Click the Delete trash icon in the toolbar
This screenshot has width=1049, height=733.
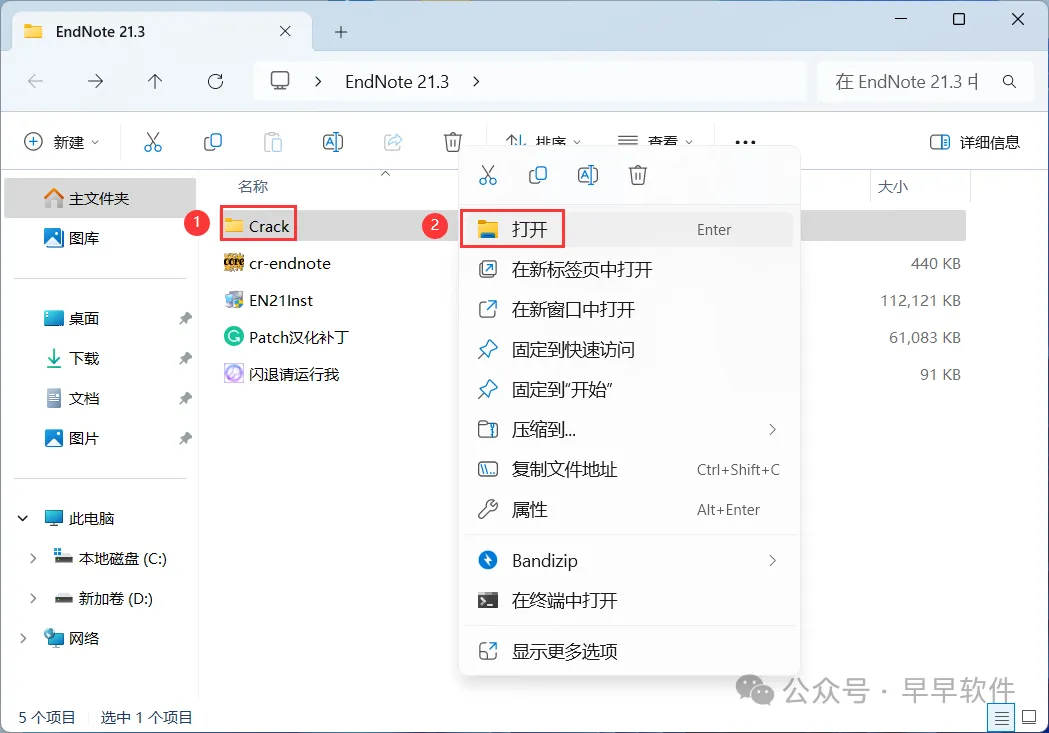(453, 142)
